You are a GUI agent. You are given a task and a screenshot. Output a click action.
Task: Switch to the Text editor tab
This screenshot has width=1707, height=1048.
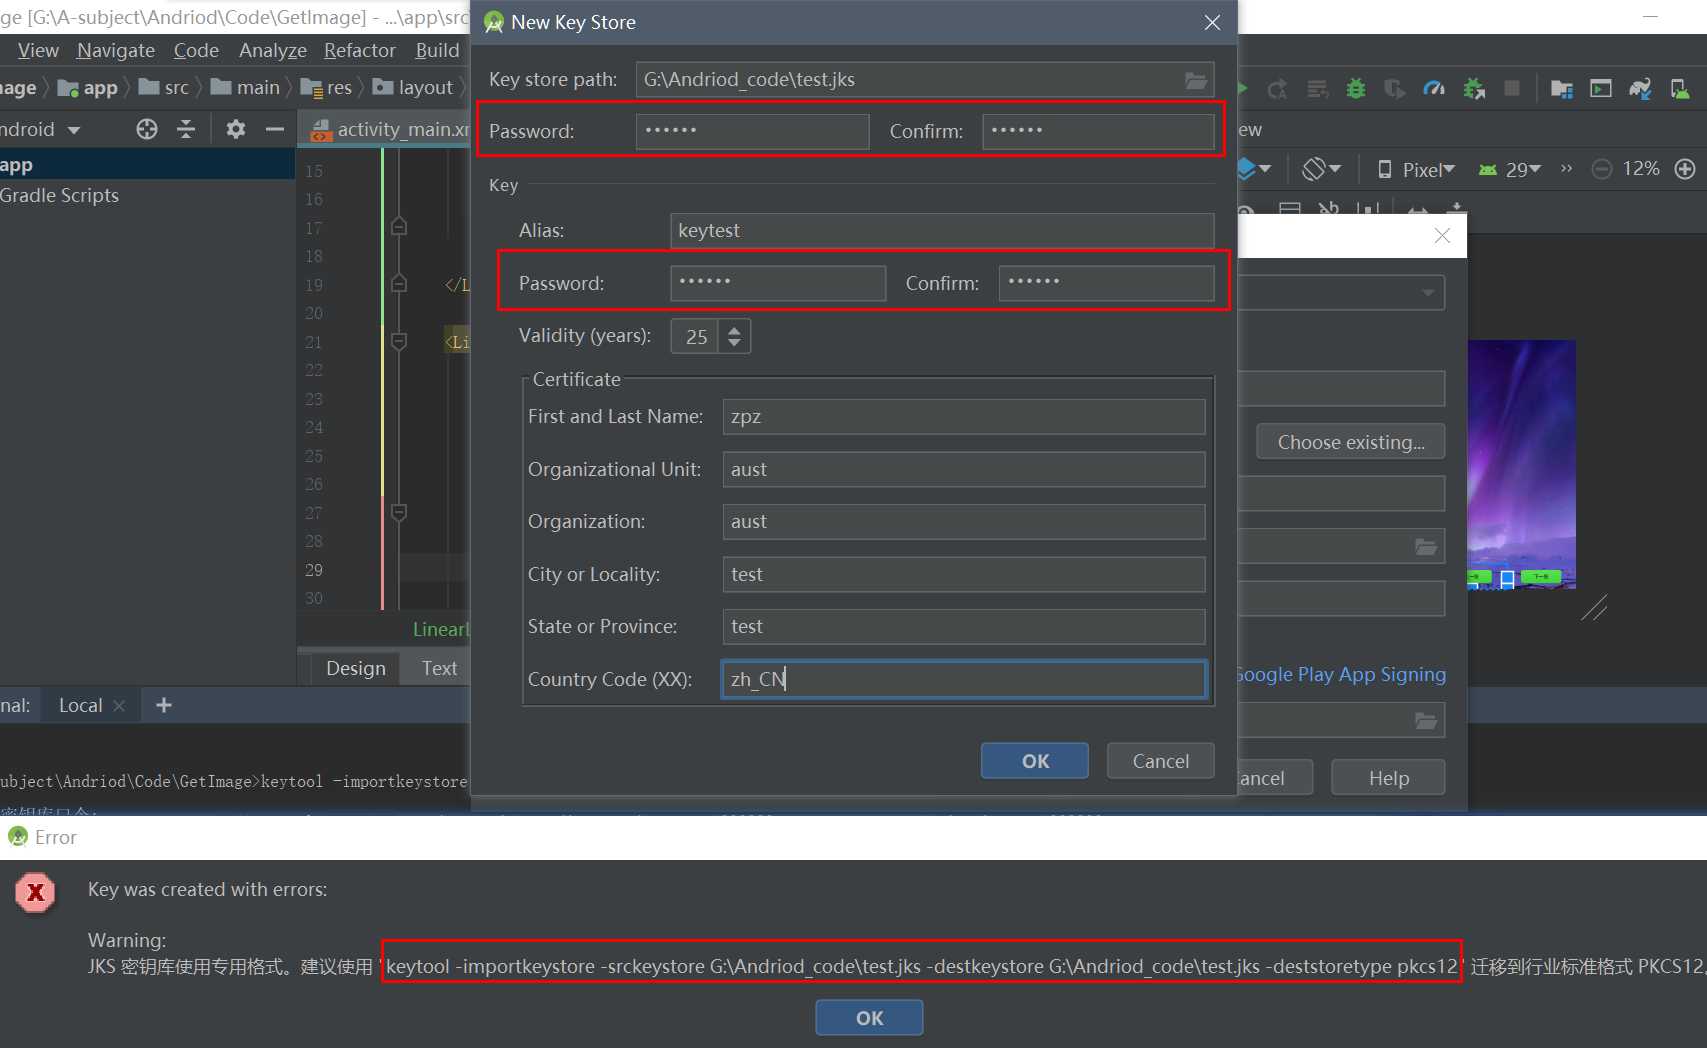coord(439,668)
